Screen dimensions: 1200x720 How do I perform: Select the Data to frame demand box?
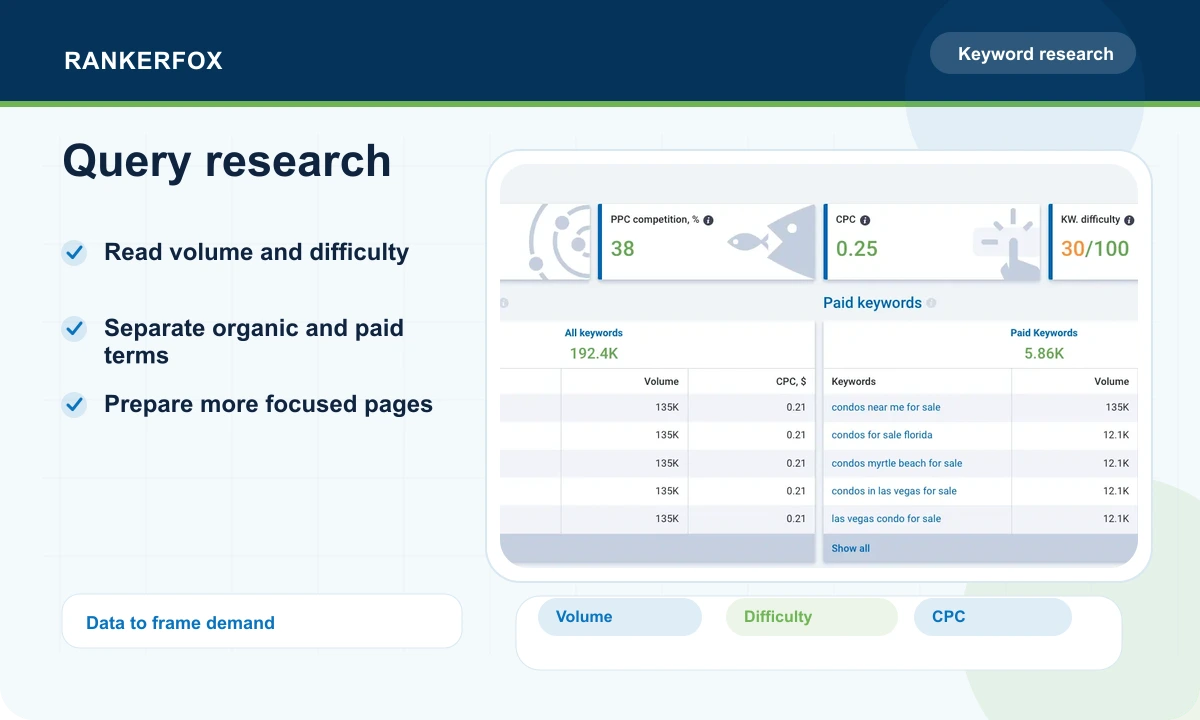click(x=262, y=622)
